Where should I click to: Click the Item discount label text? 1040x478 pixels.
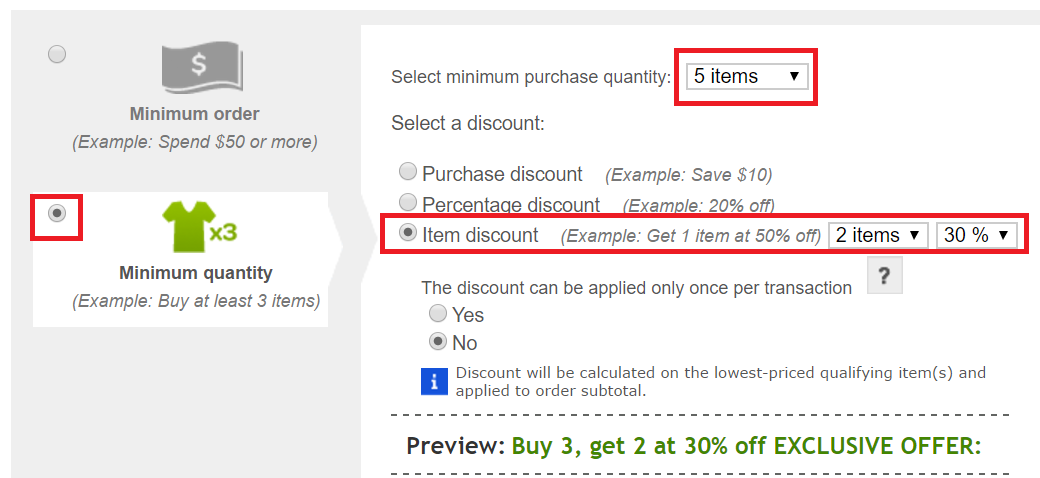tap(480, 235)
